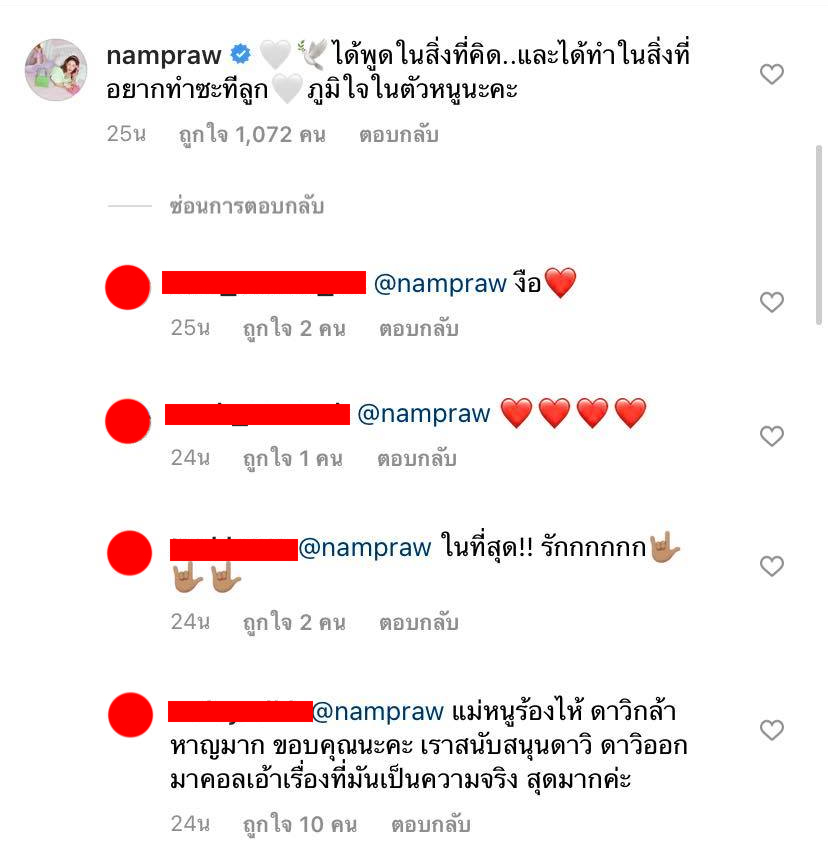Click the comments scrollbar on right edge
Image resolution: width=828 pixels, height=863 pixels.
click(819, 236)
